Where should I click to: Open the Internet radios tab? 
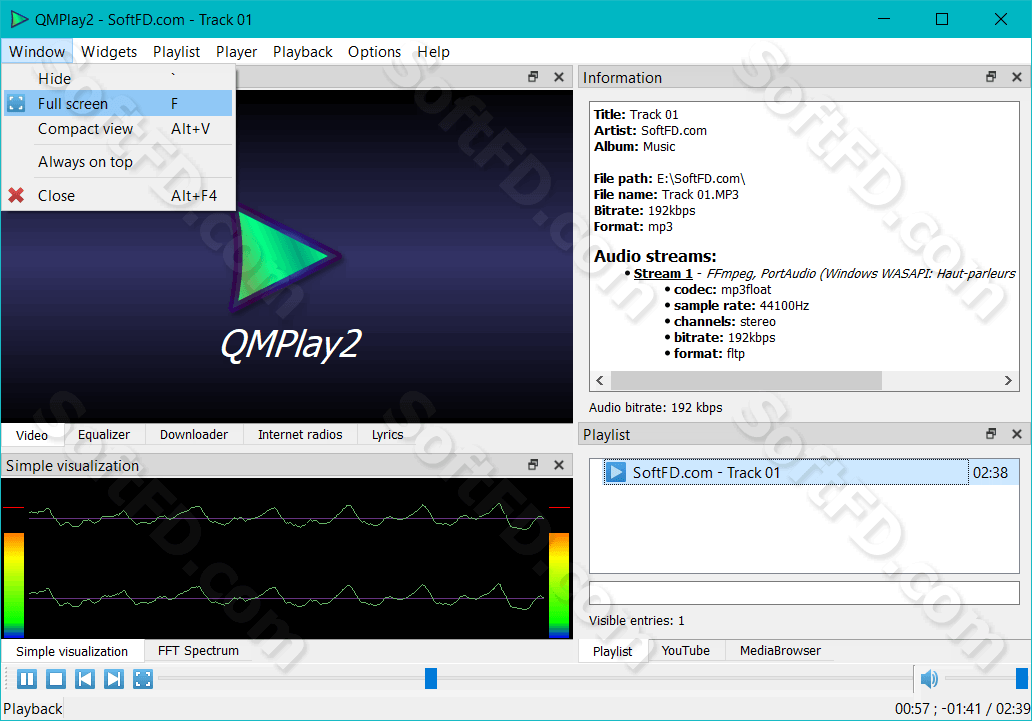coord(300,435)
